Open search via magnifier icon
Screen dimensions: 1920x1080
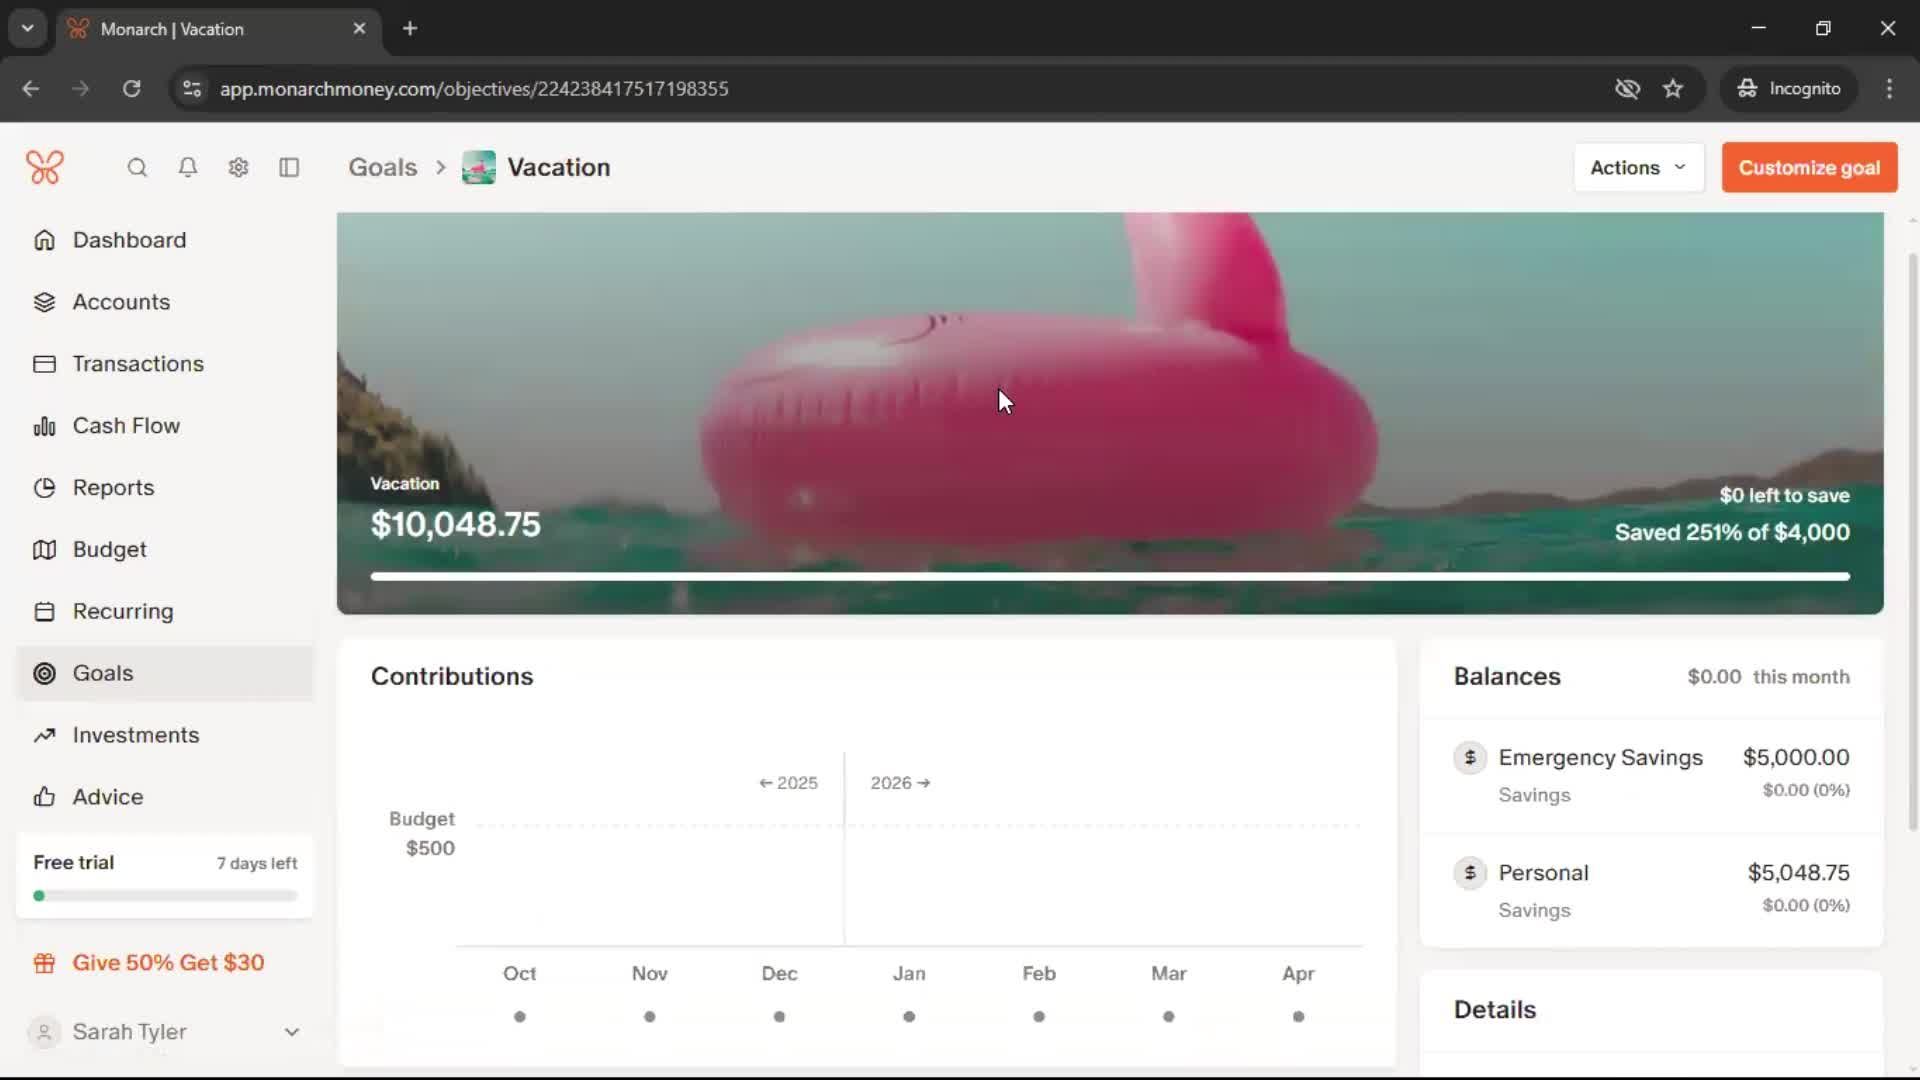point(137,168)
